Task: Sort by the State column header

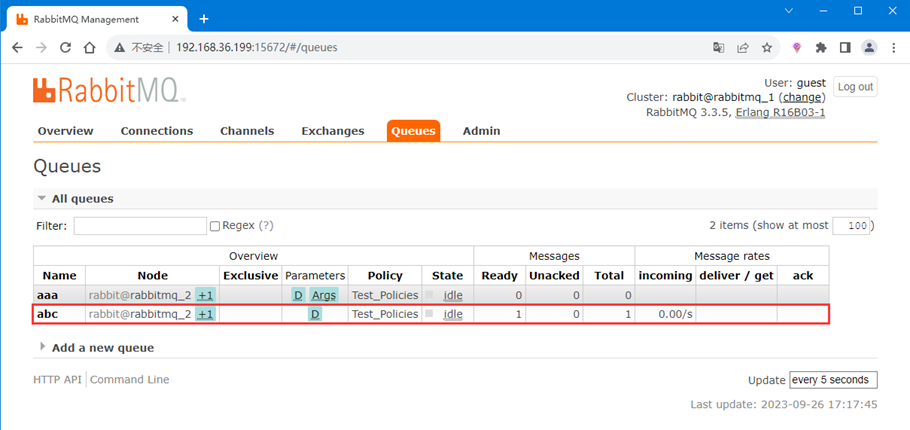Action: 447,276
